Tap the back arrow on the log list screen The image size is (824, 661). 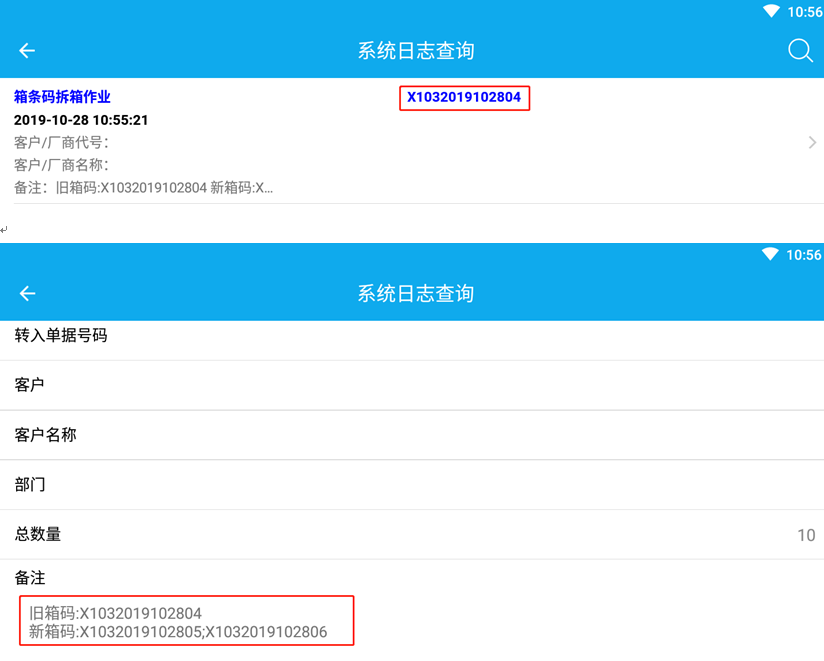click(x=27, y=51)
